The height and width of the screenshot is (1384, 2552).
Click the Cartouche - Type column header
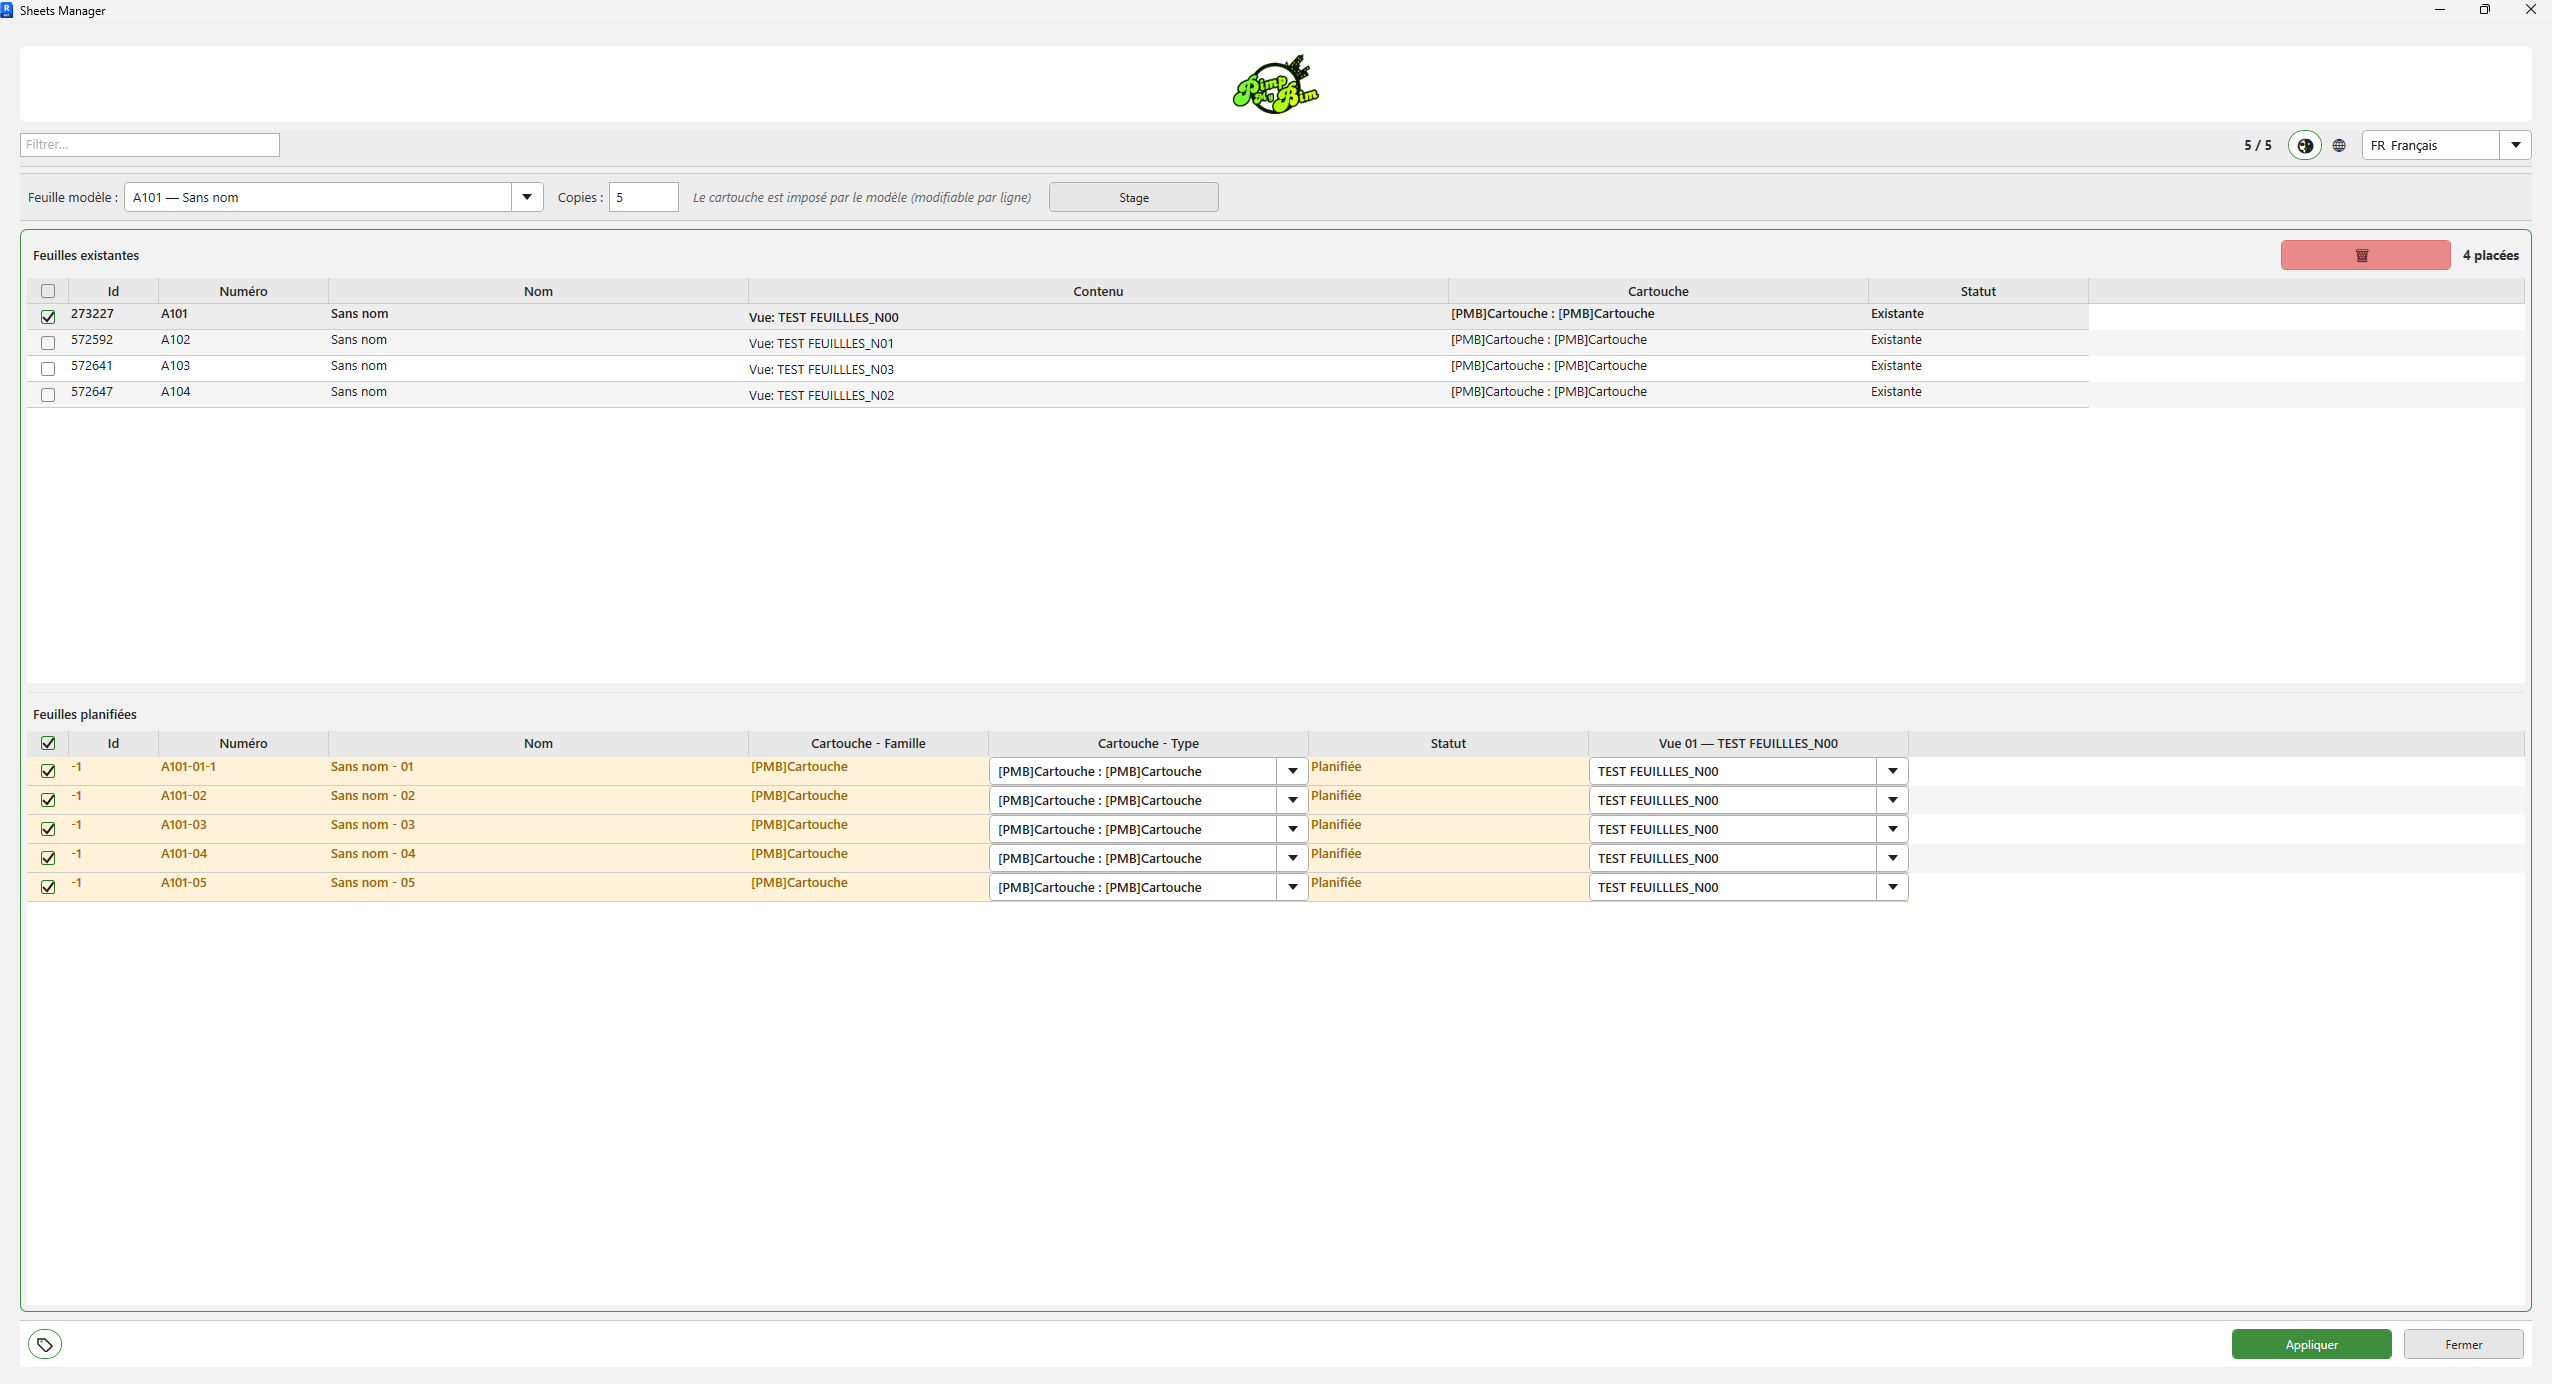pyautogui.click(x=1148, y=743)
